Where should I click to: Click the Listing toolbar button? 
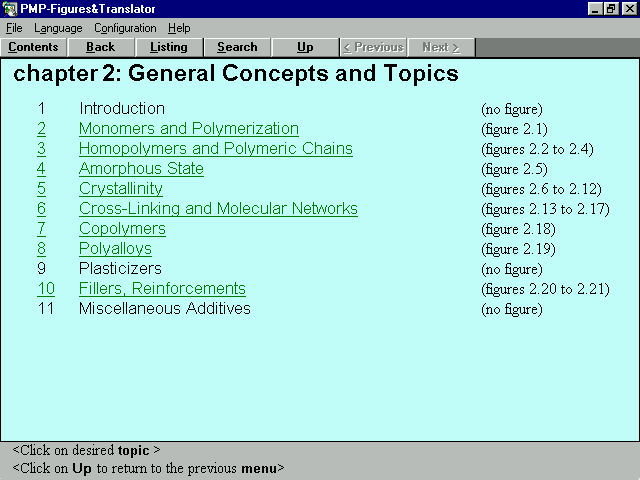(169, 47)
